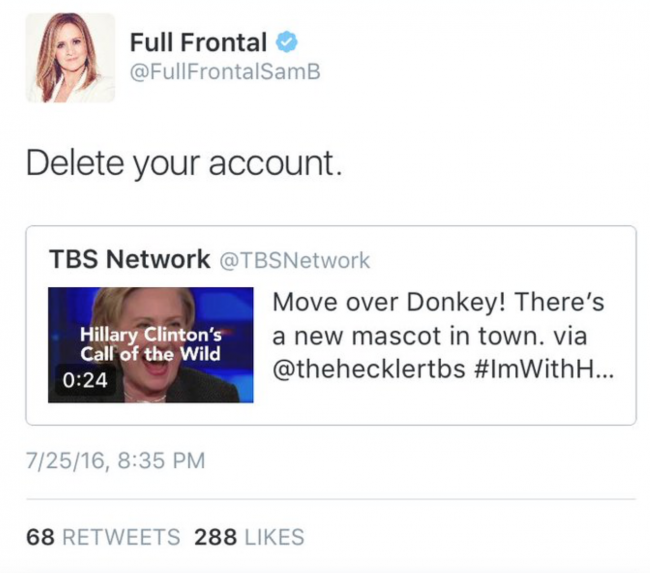
Task: Open the TBS Network display name
Action: tap(129, 260)
